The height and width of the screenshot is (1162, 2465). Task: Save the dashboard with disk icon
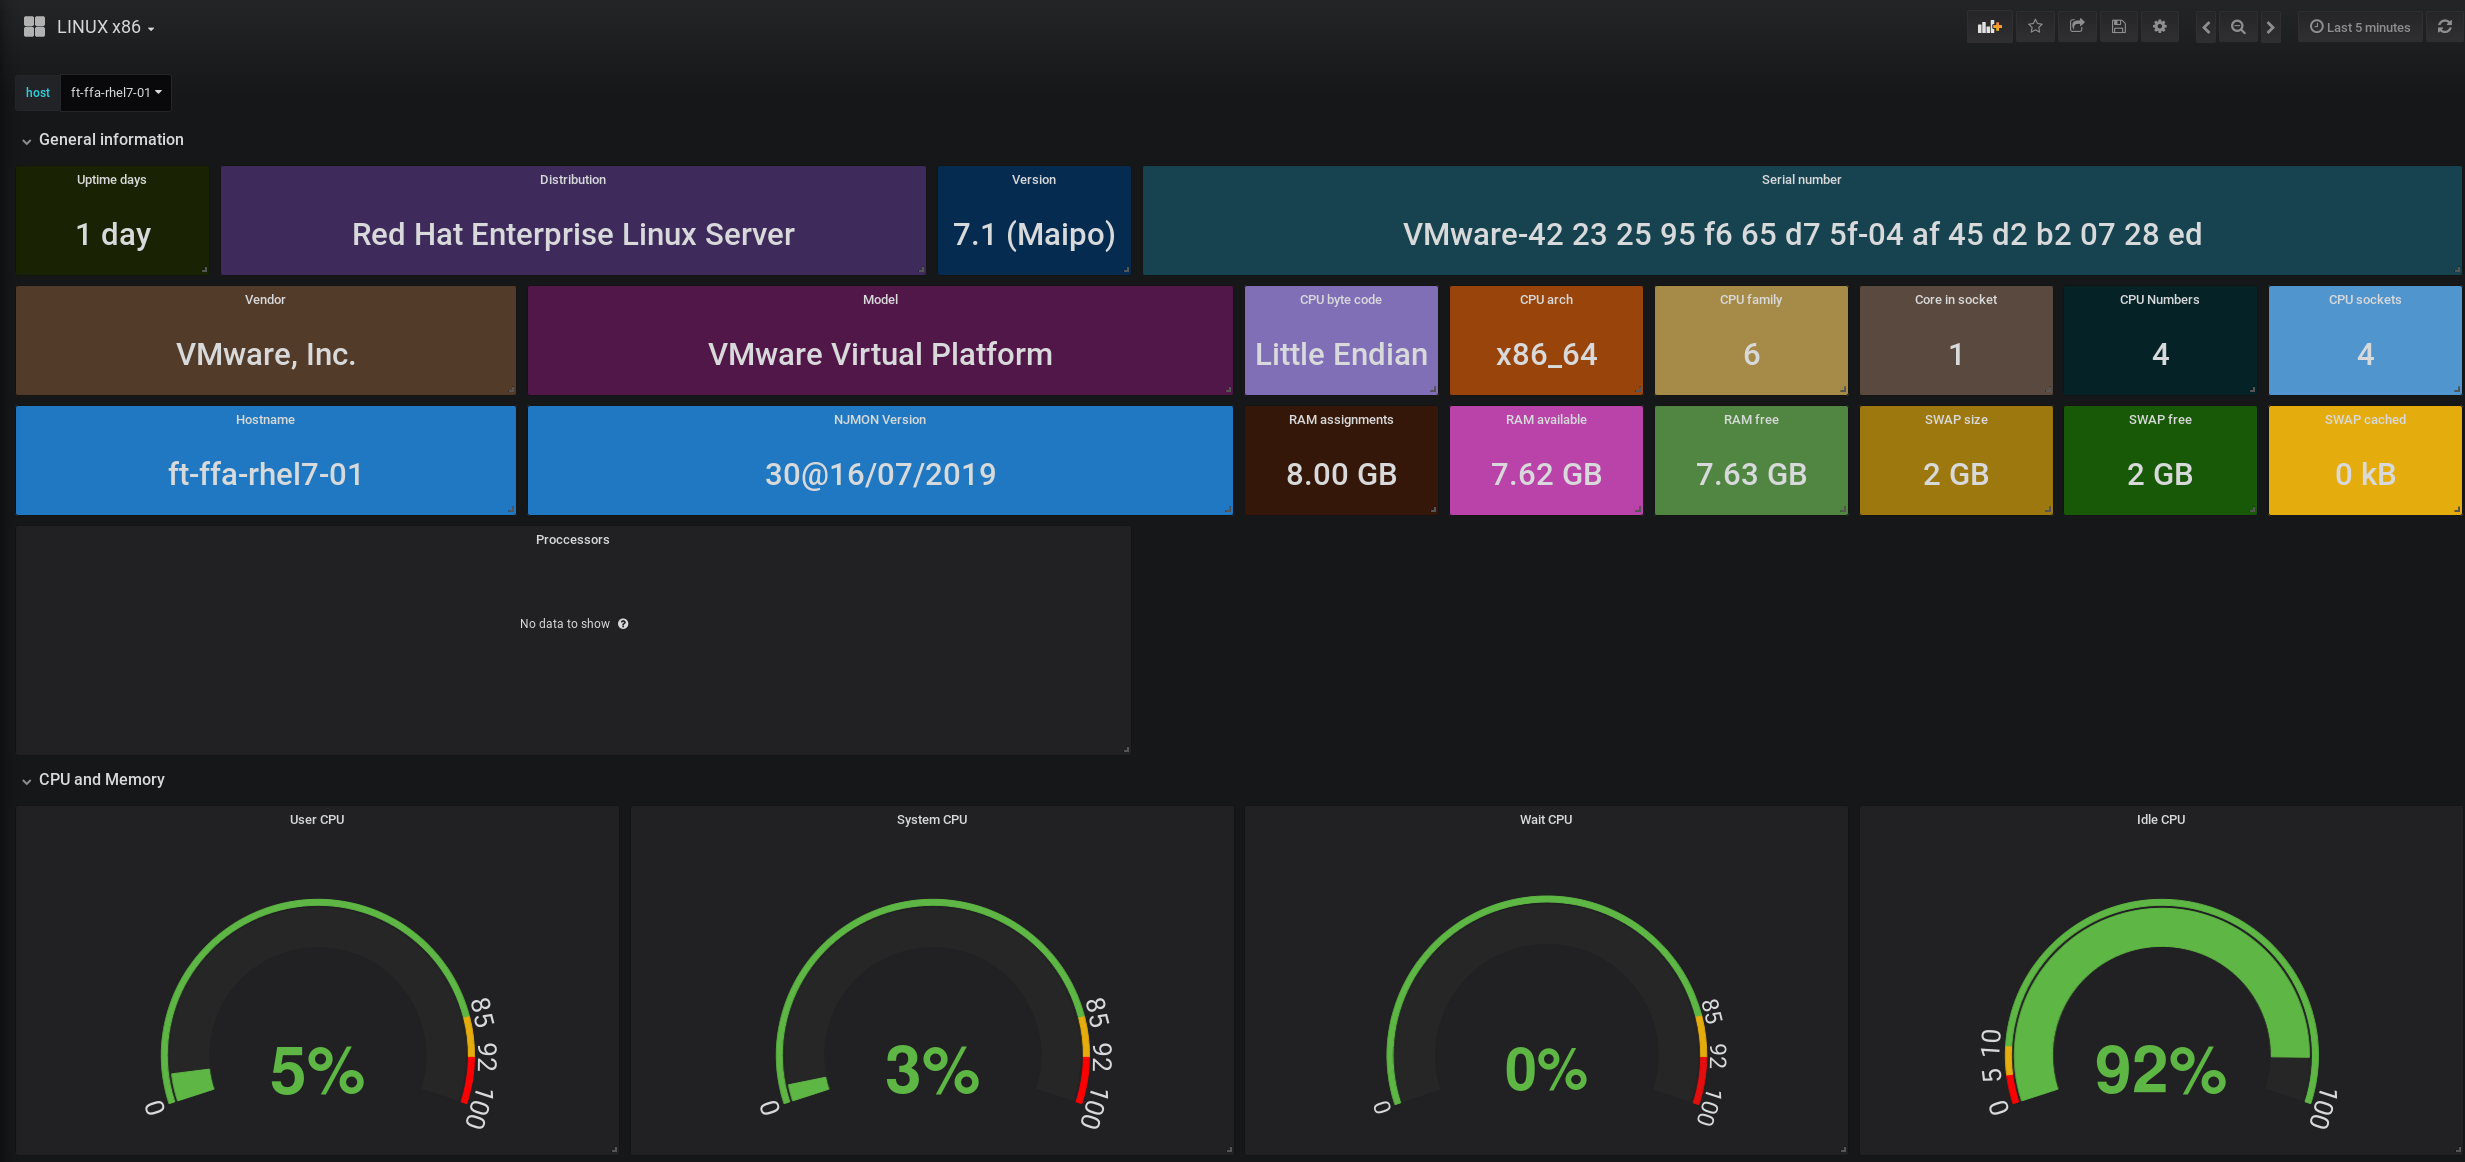pos(2118,27)
